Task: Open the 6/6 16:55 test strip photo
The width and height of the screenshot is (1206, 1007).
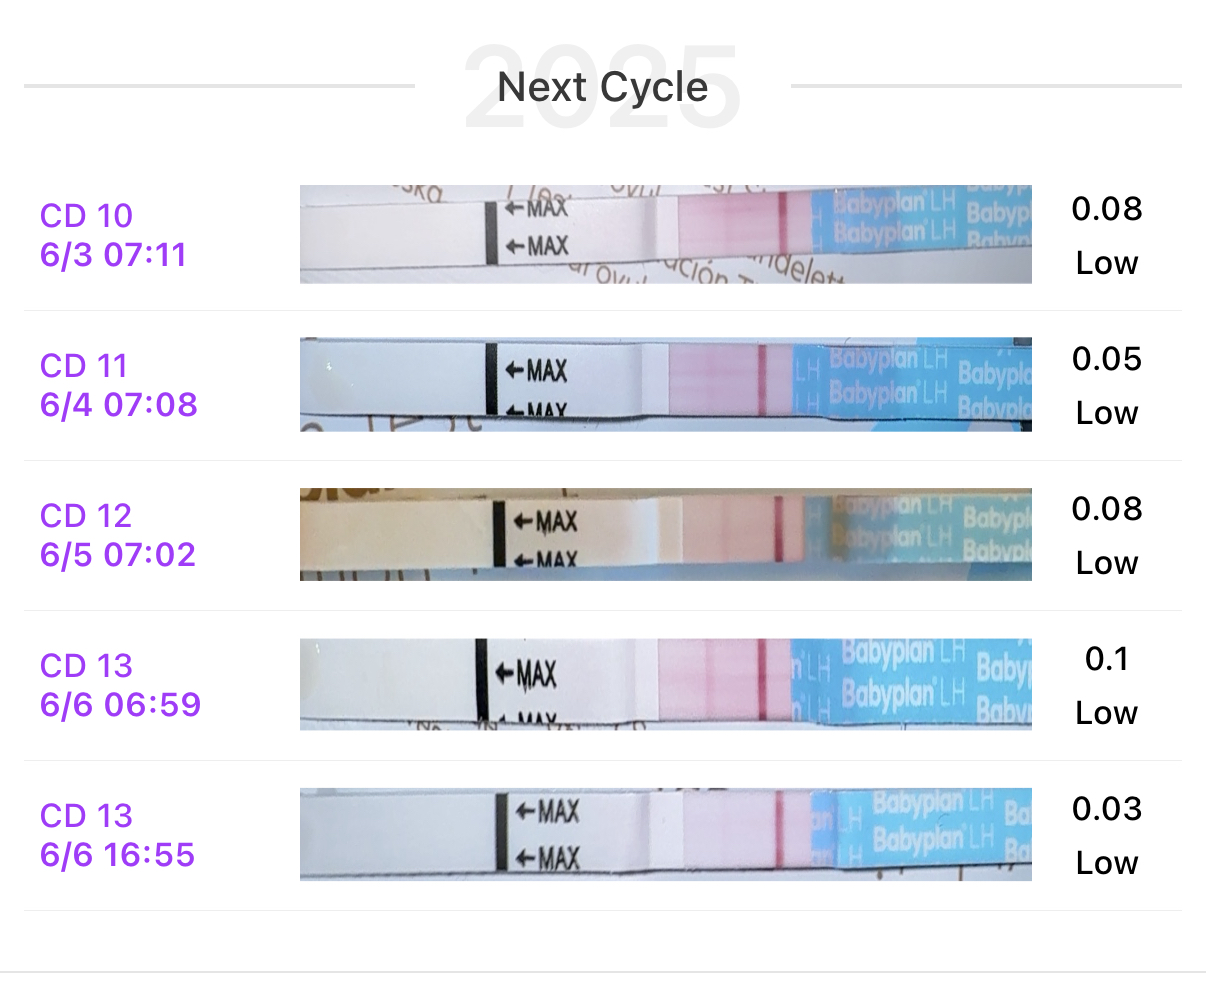Action: [x=665, y=834]
